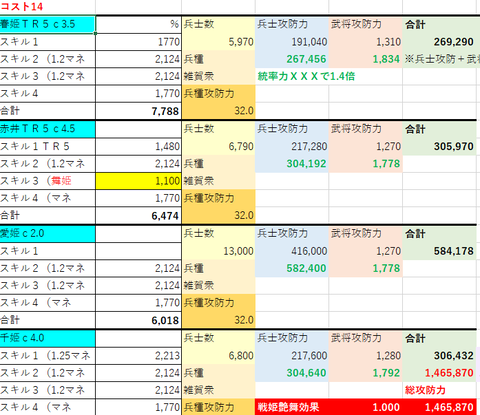
Task: Select the 191,040 cell
Action: (x=292, y=42)
